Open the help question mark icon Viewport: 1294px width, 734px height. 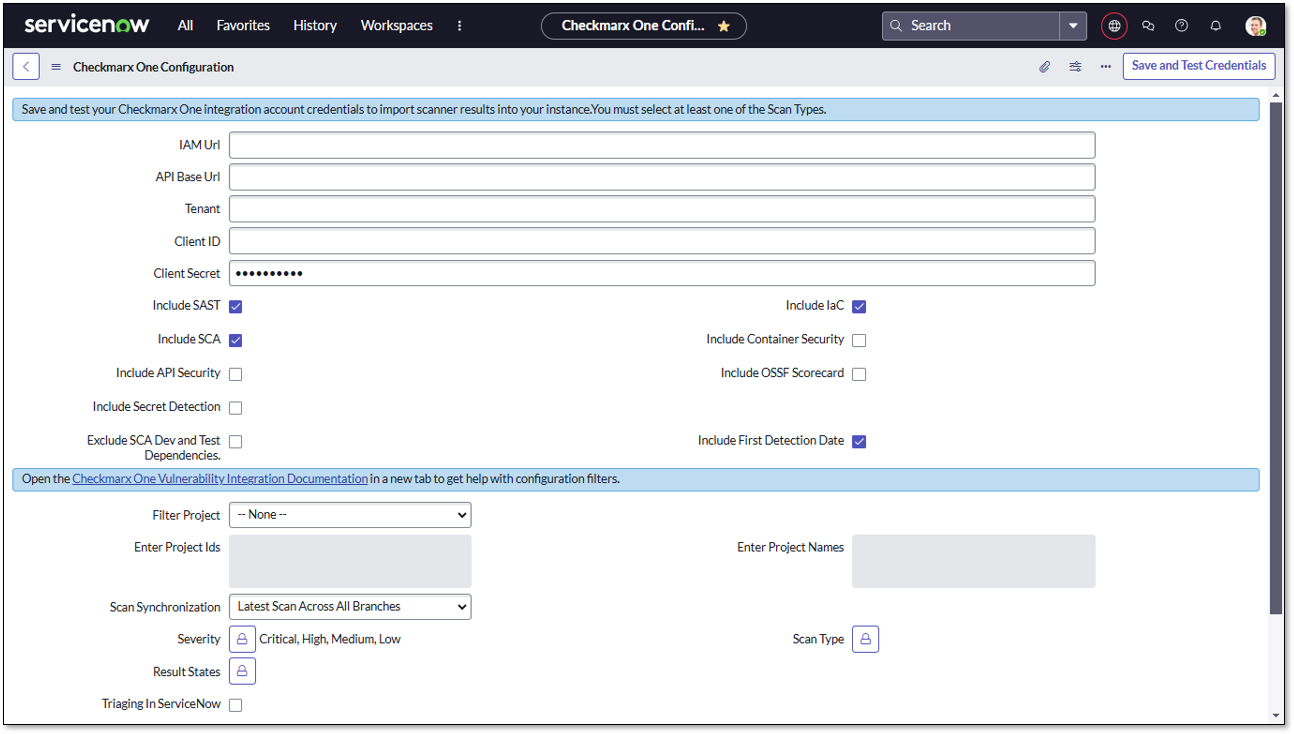(1182, 26)
